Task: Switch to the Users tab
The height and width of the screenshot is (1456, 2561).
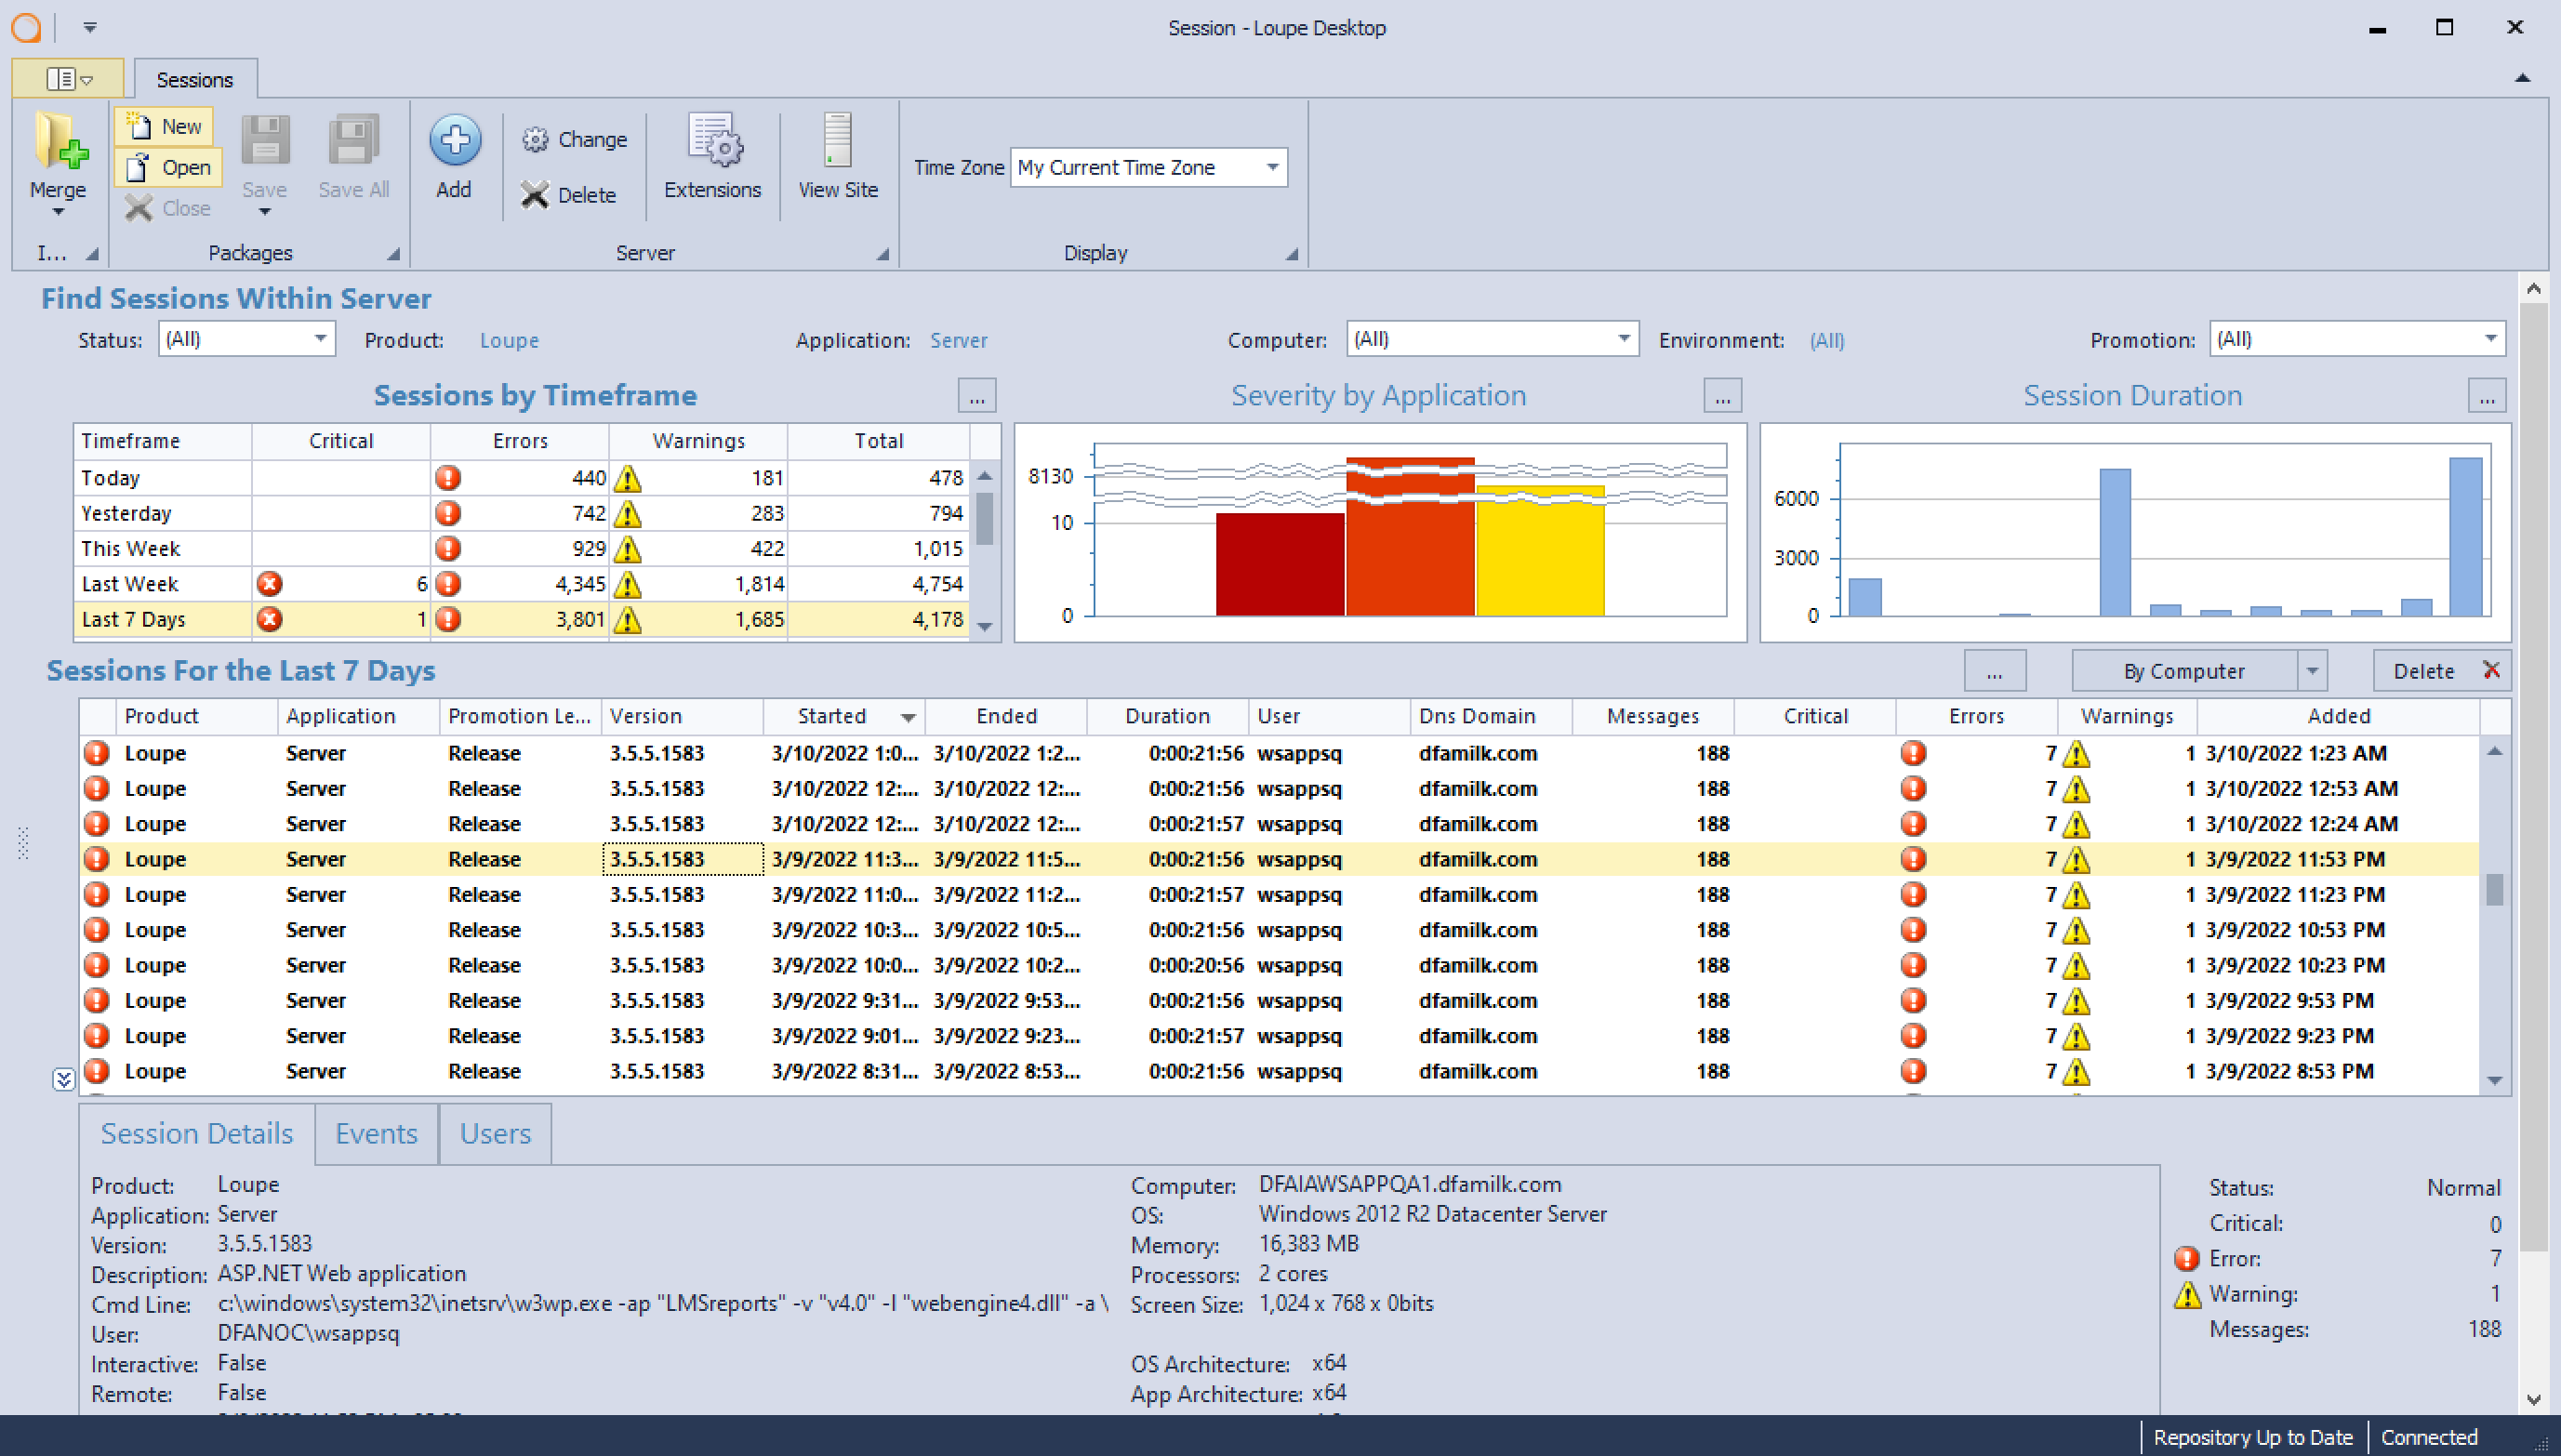Action: click(x=494, y=1133)
